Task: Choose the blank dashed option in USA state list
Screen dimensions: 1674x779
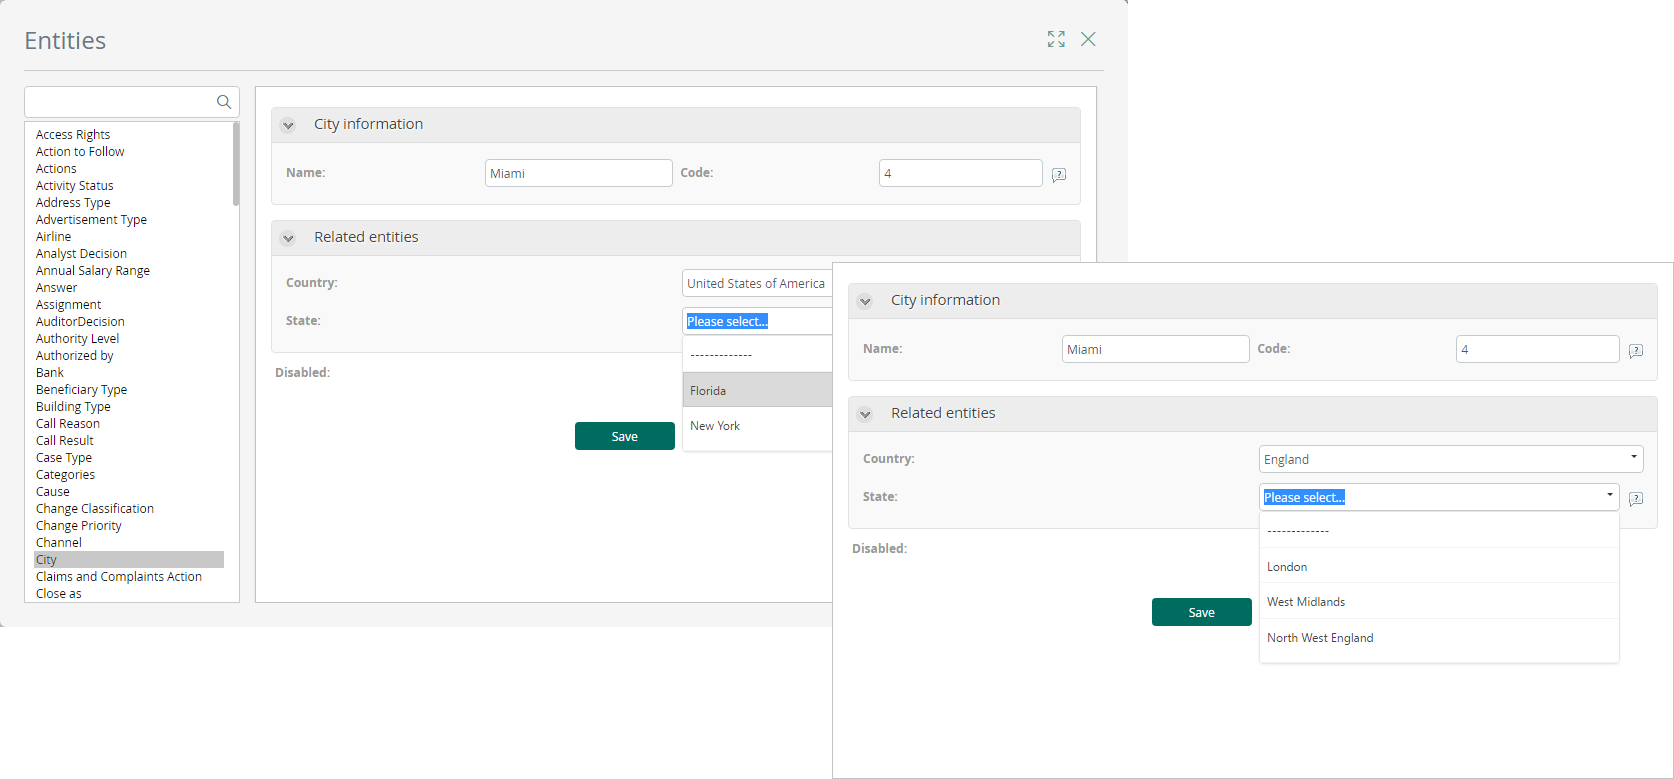Action: click(757, 354)
